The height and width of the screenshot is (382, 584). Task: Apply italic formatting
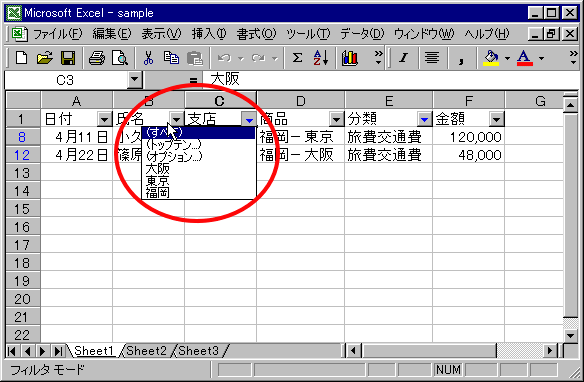pyautogui.click(x=403, y=58)
